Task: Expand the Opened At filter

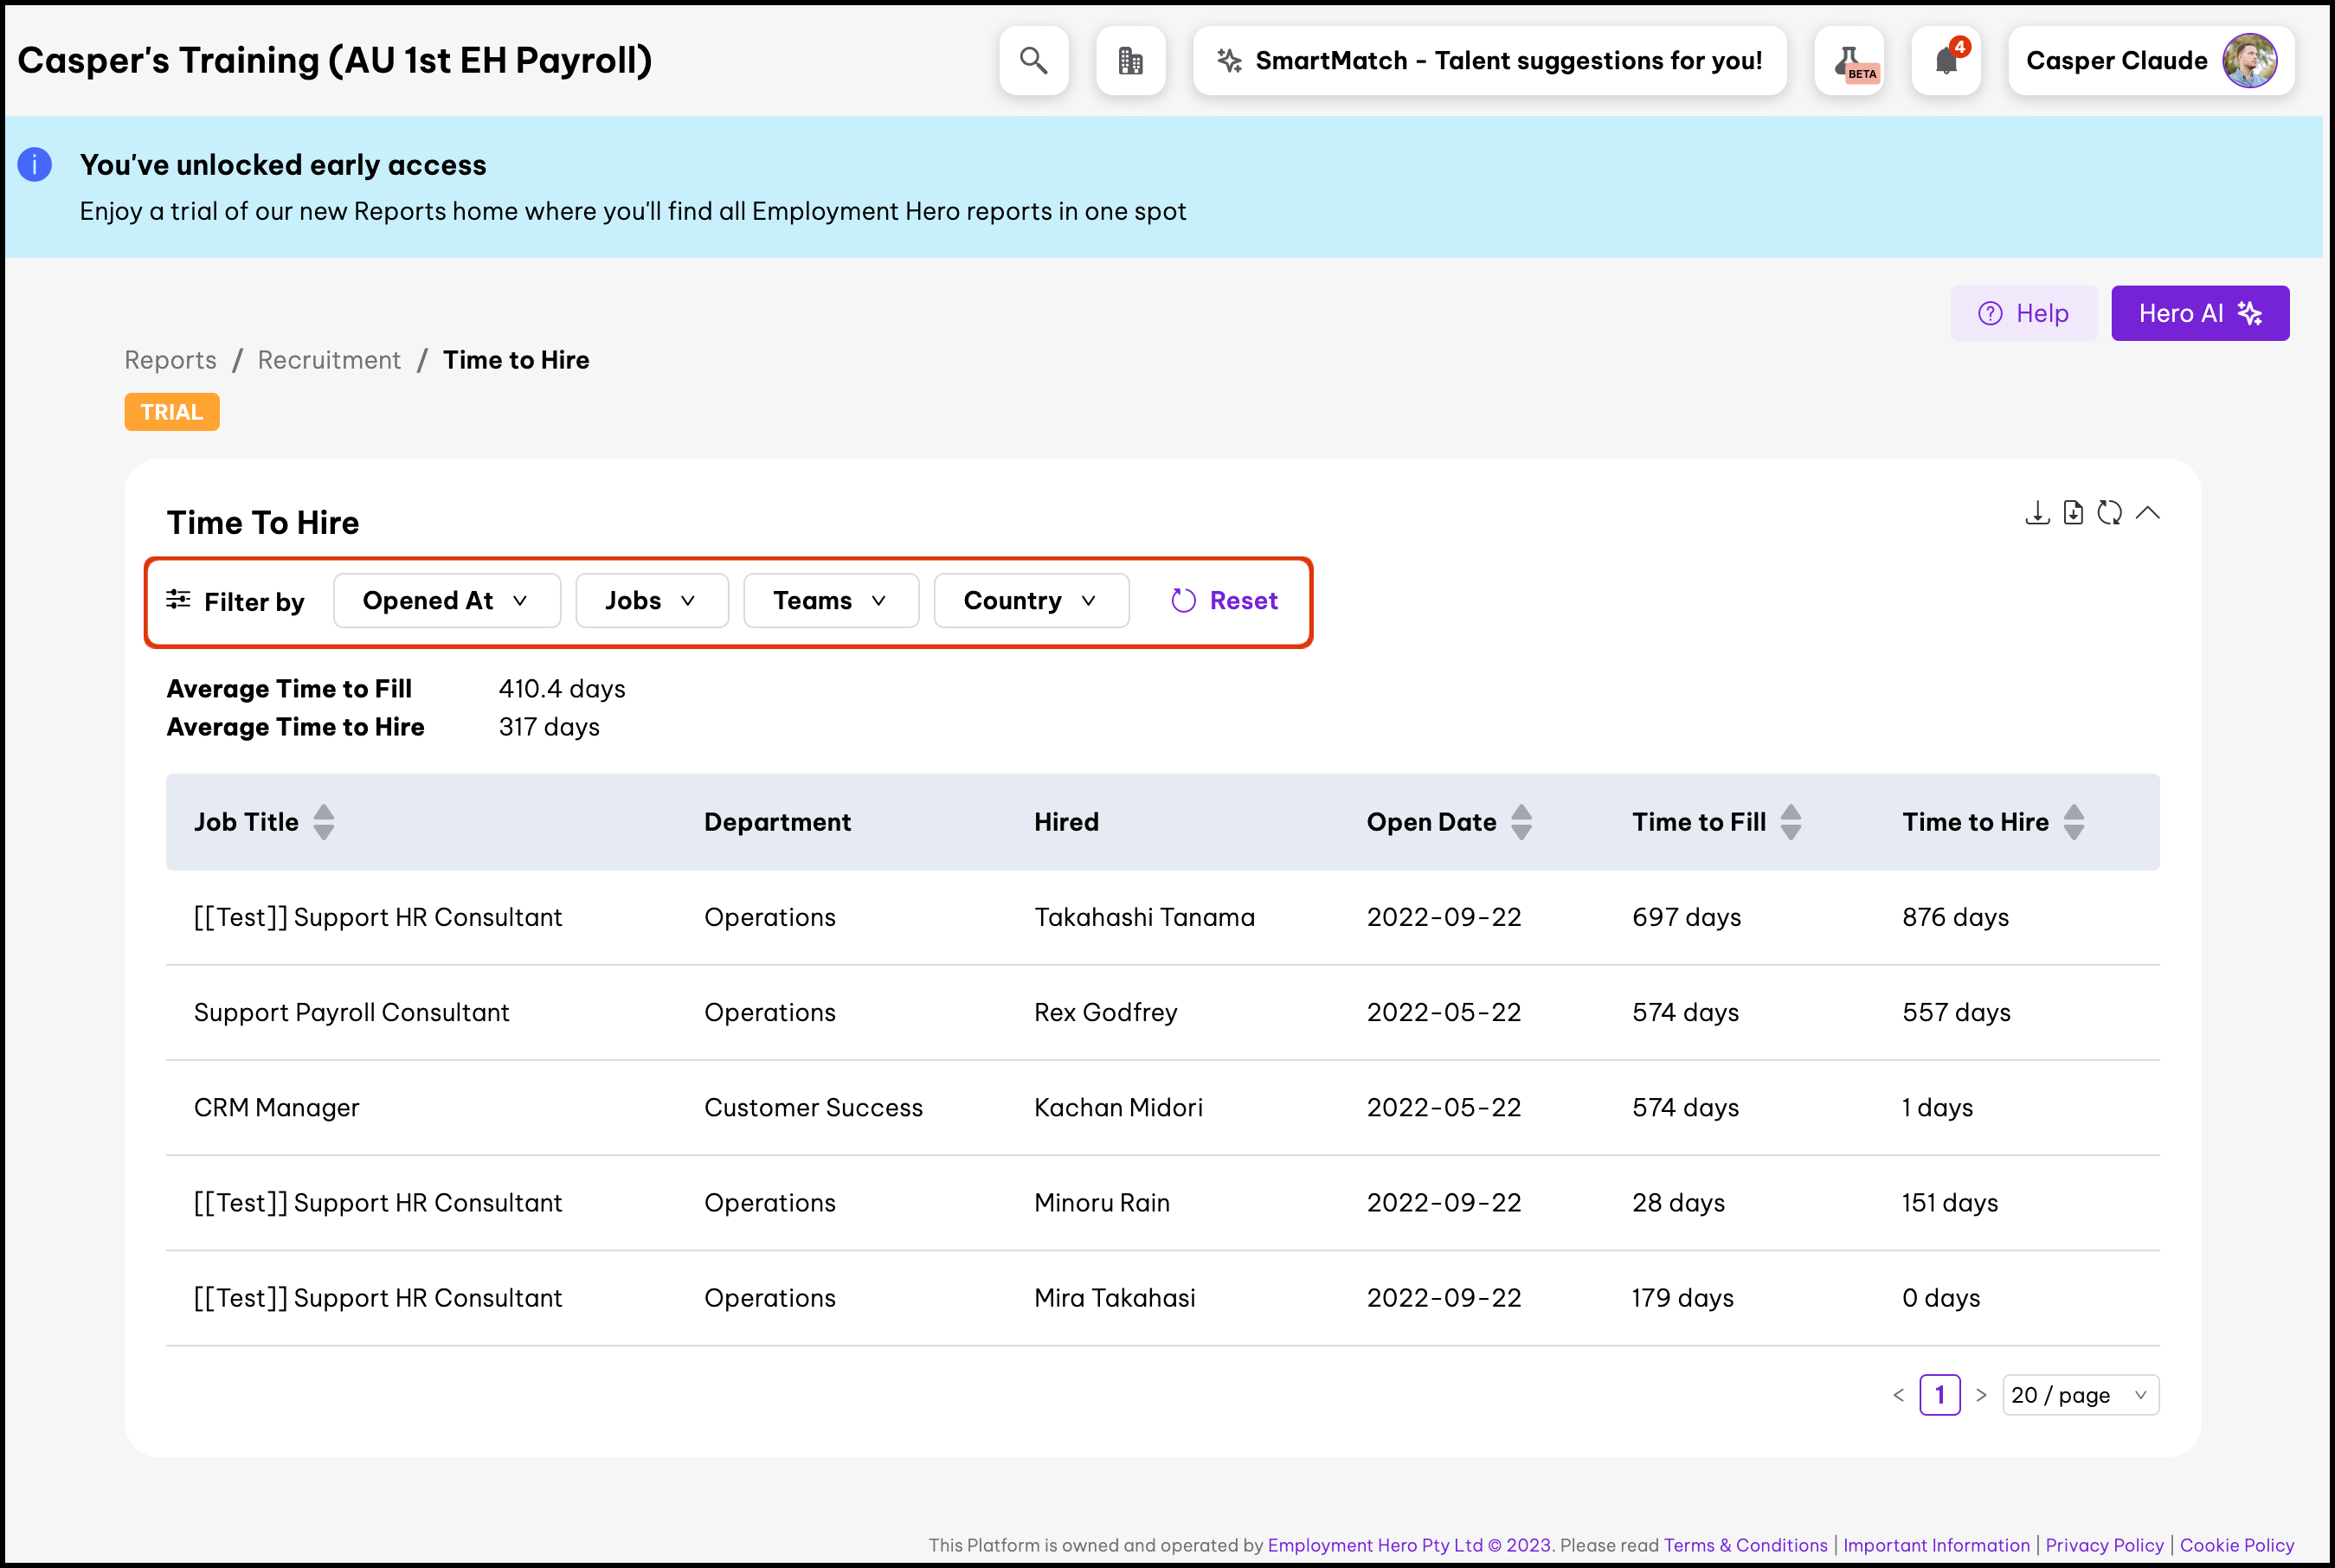Action: 446,601
